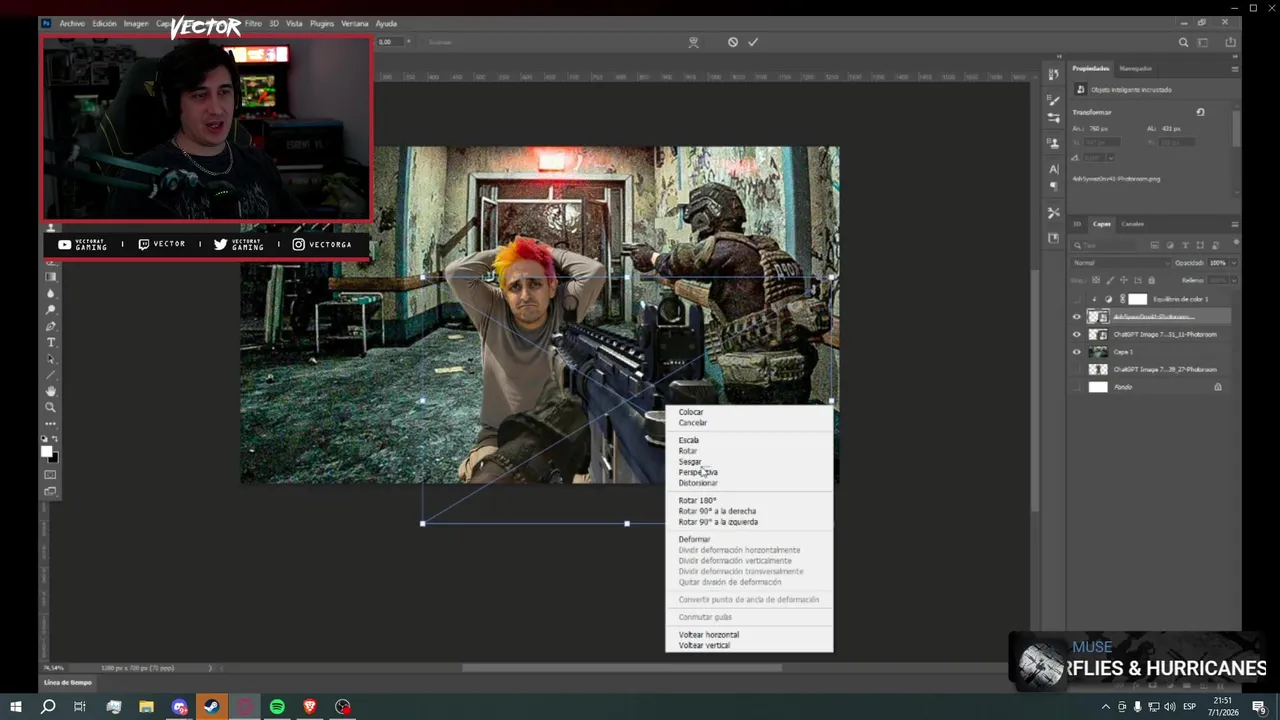This screenshot has height=720, width=1280.
Task: Reset transform in Properties panel
Action: coord(1200,112)
